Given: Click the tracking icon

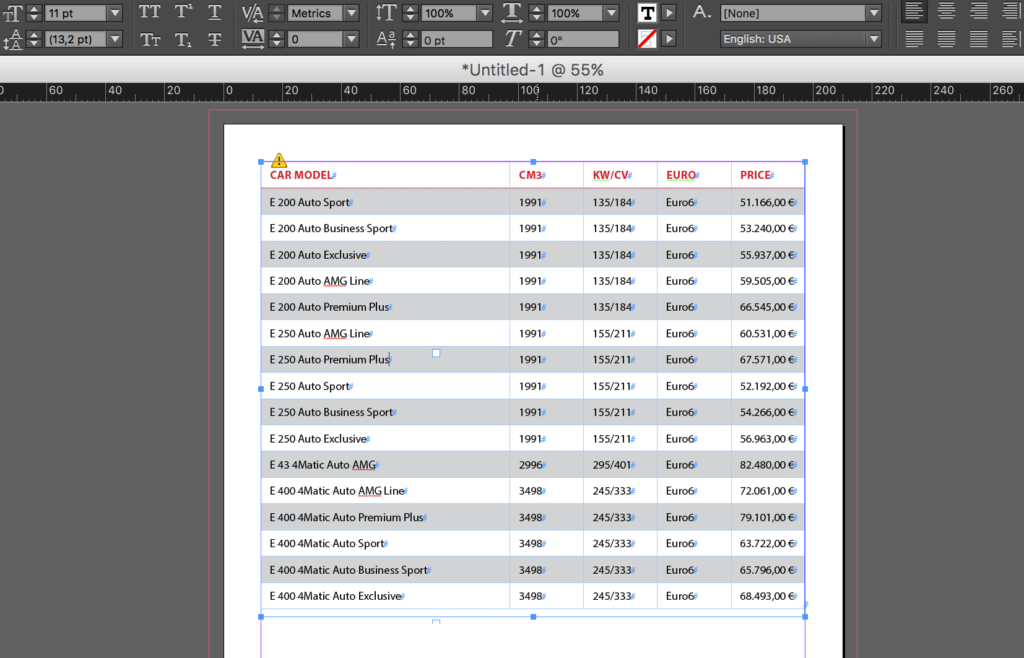Looking at the screenshot, I should (x=252, y=40).
